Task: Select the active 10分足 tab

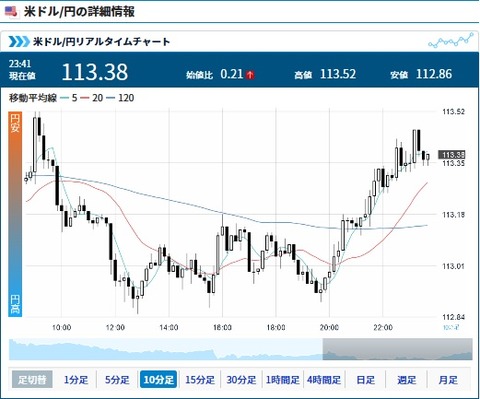Action: tap(159, 379)
